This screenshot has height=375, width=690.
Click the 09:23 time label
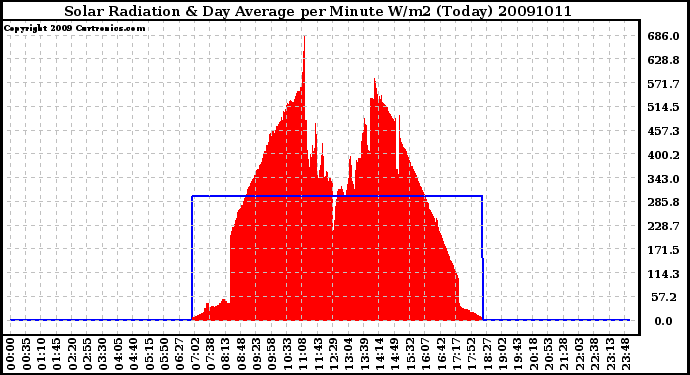(x=257, y=354)
